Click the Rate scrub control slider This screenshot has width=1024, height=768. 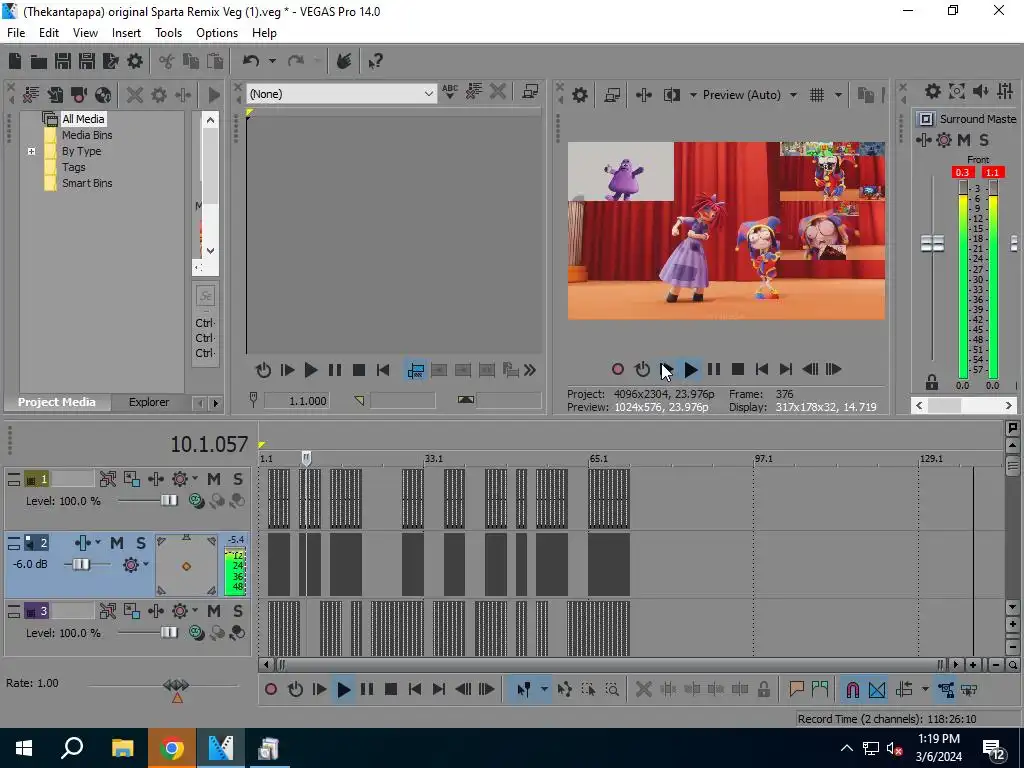(176, 686)
